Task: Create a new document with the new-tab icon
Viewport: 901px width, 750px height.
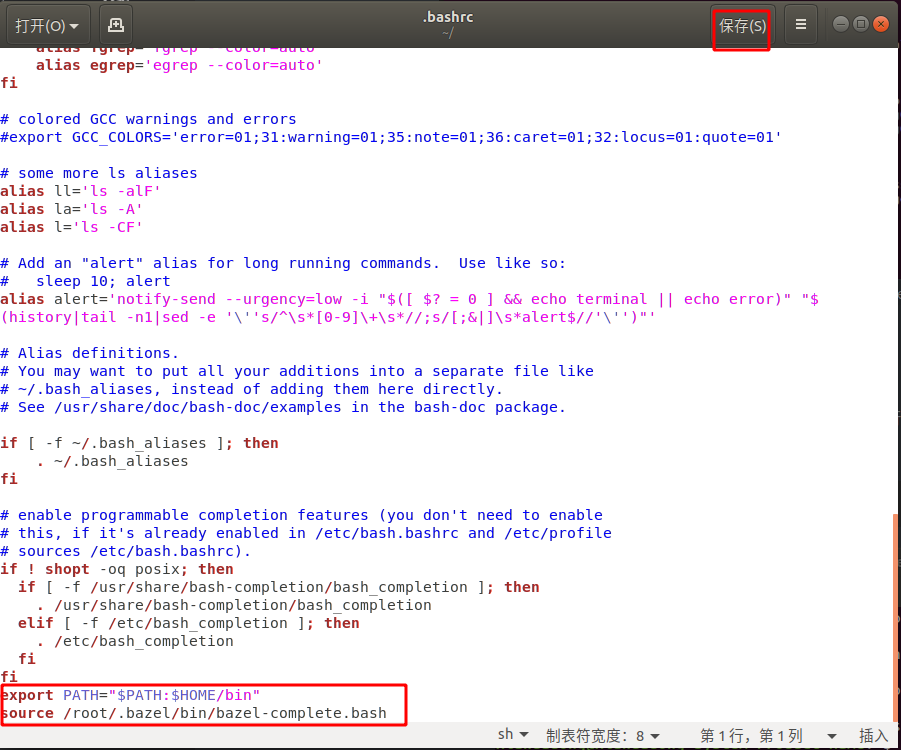Action: (115, 24)
